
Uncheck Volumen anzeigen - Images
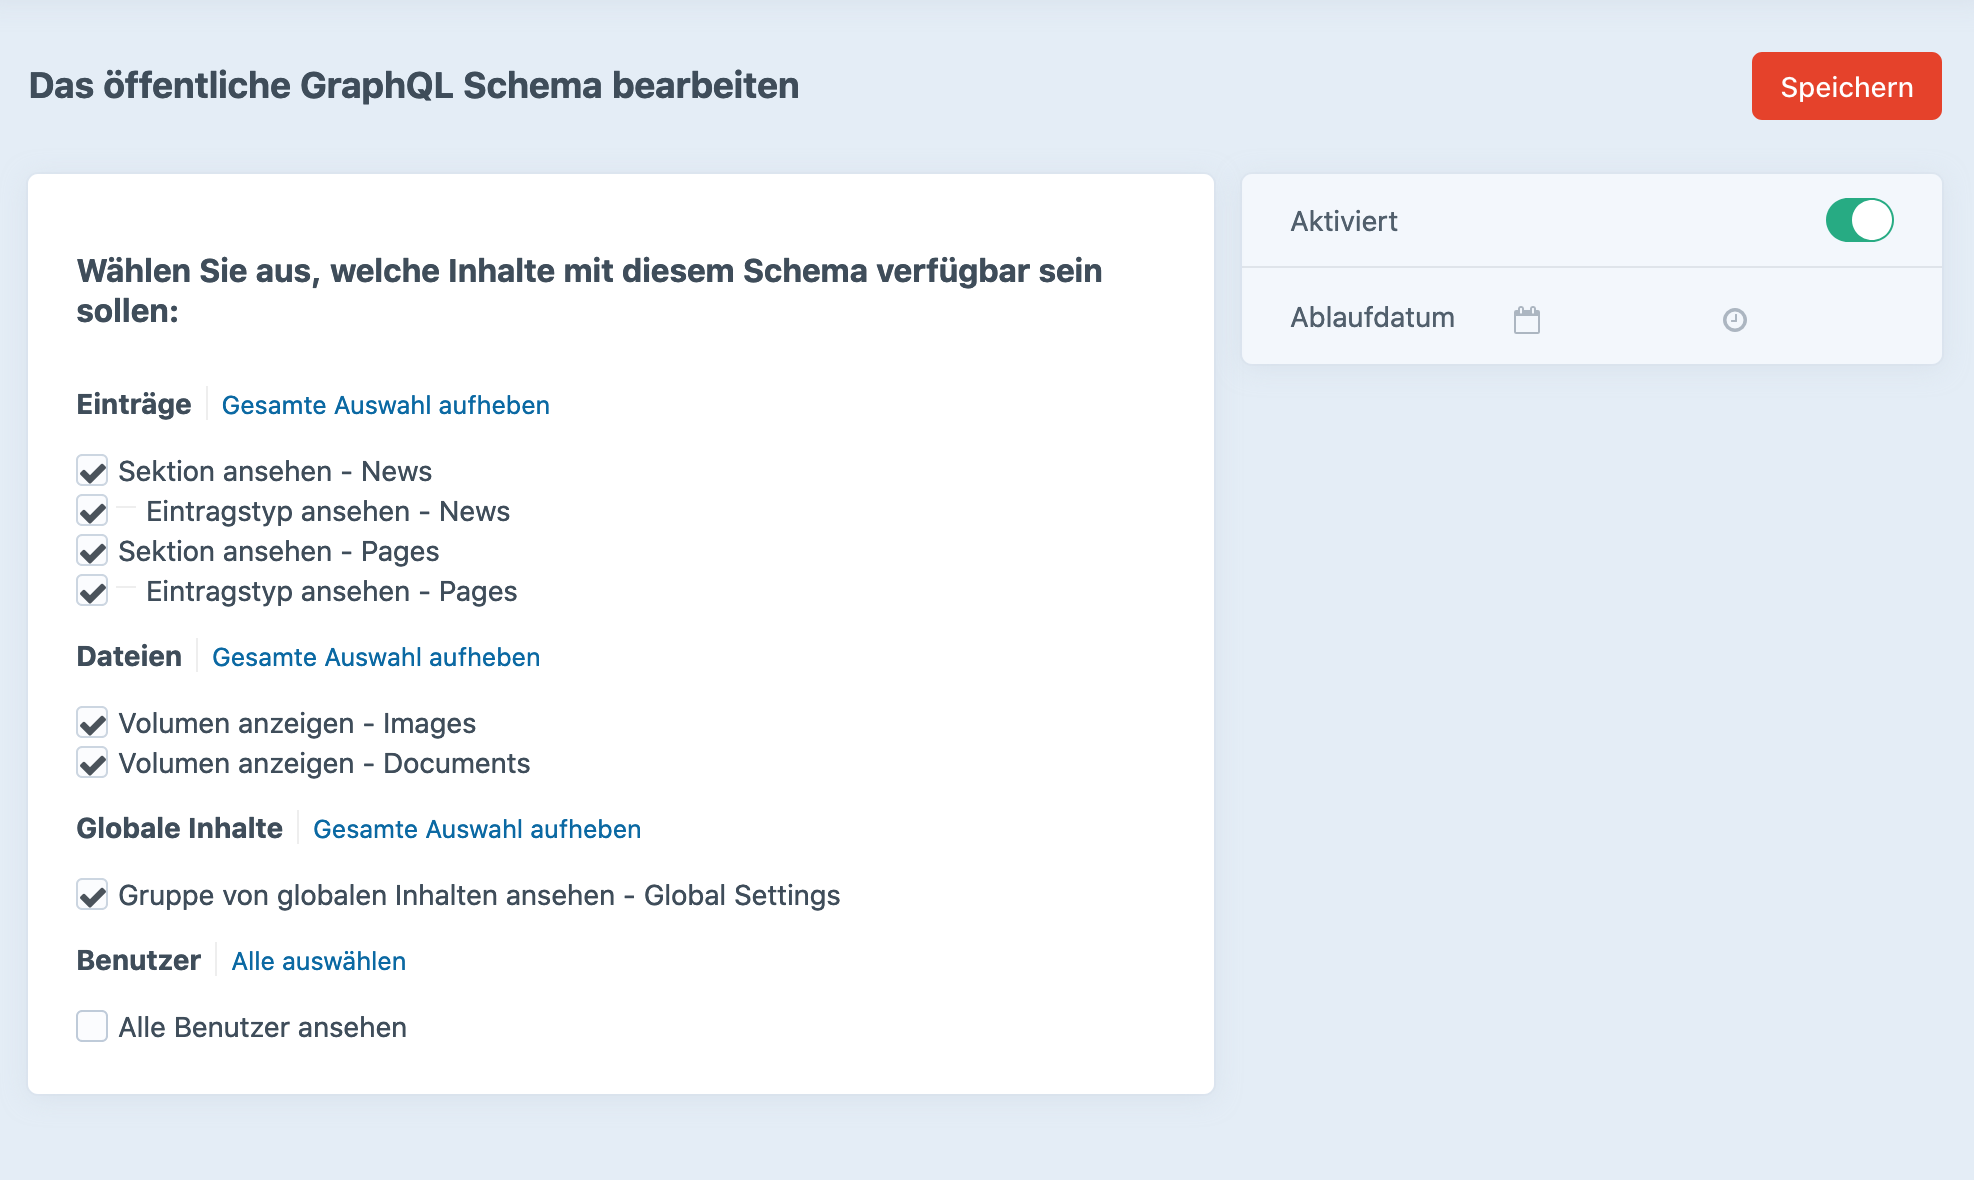point(92,723)
